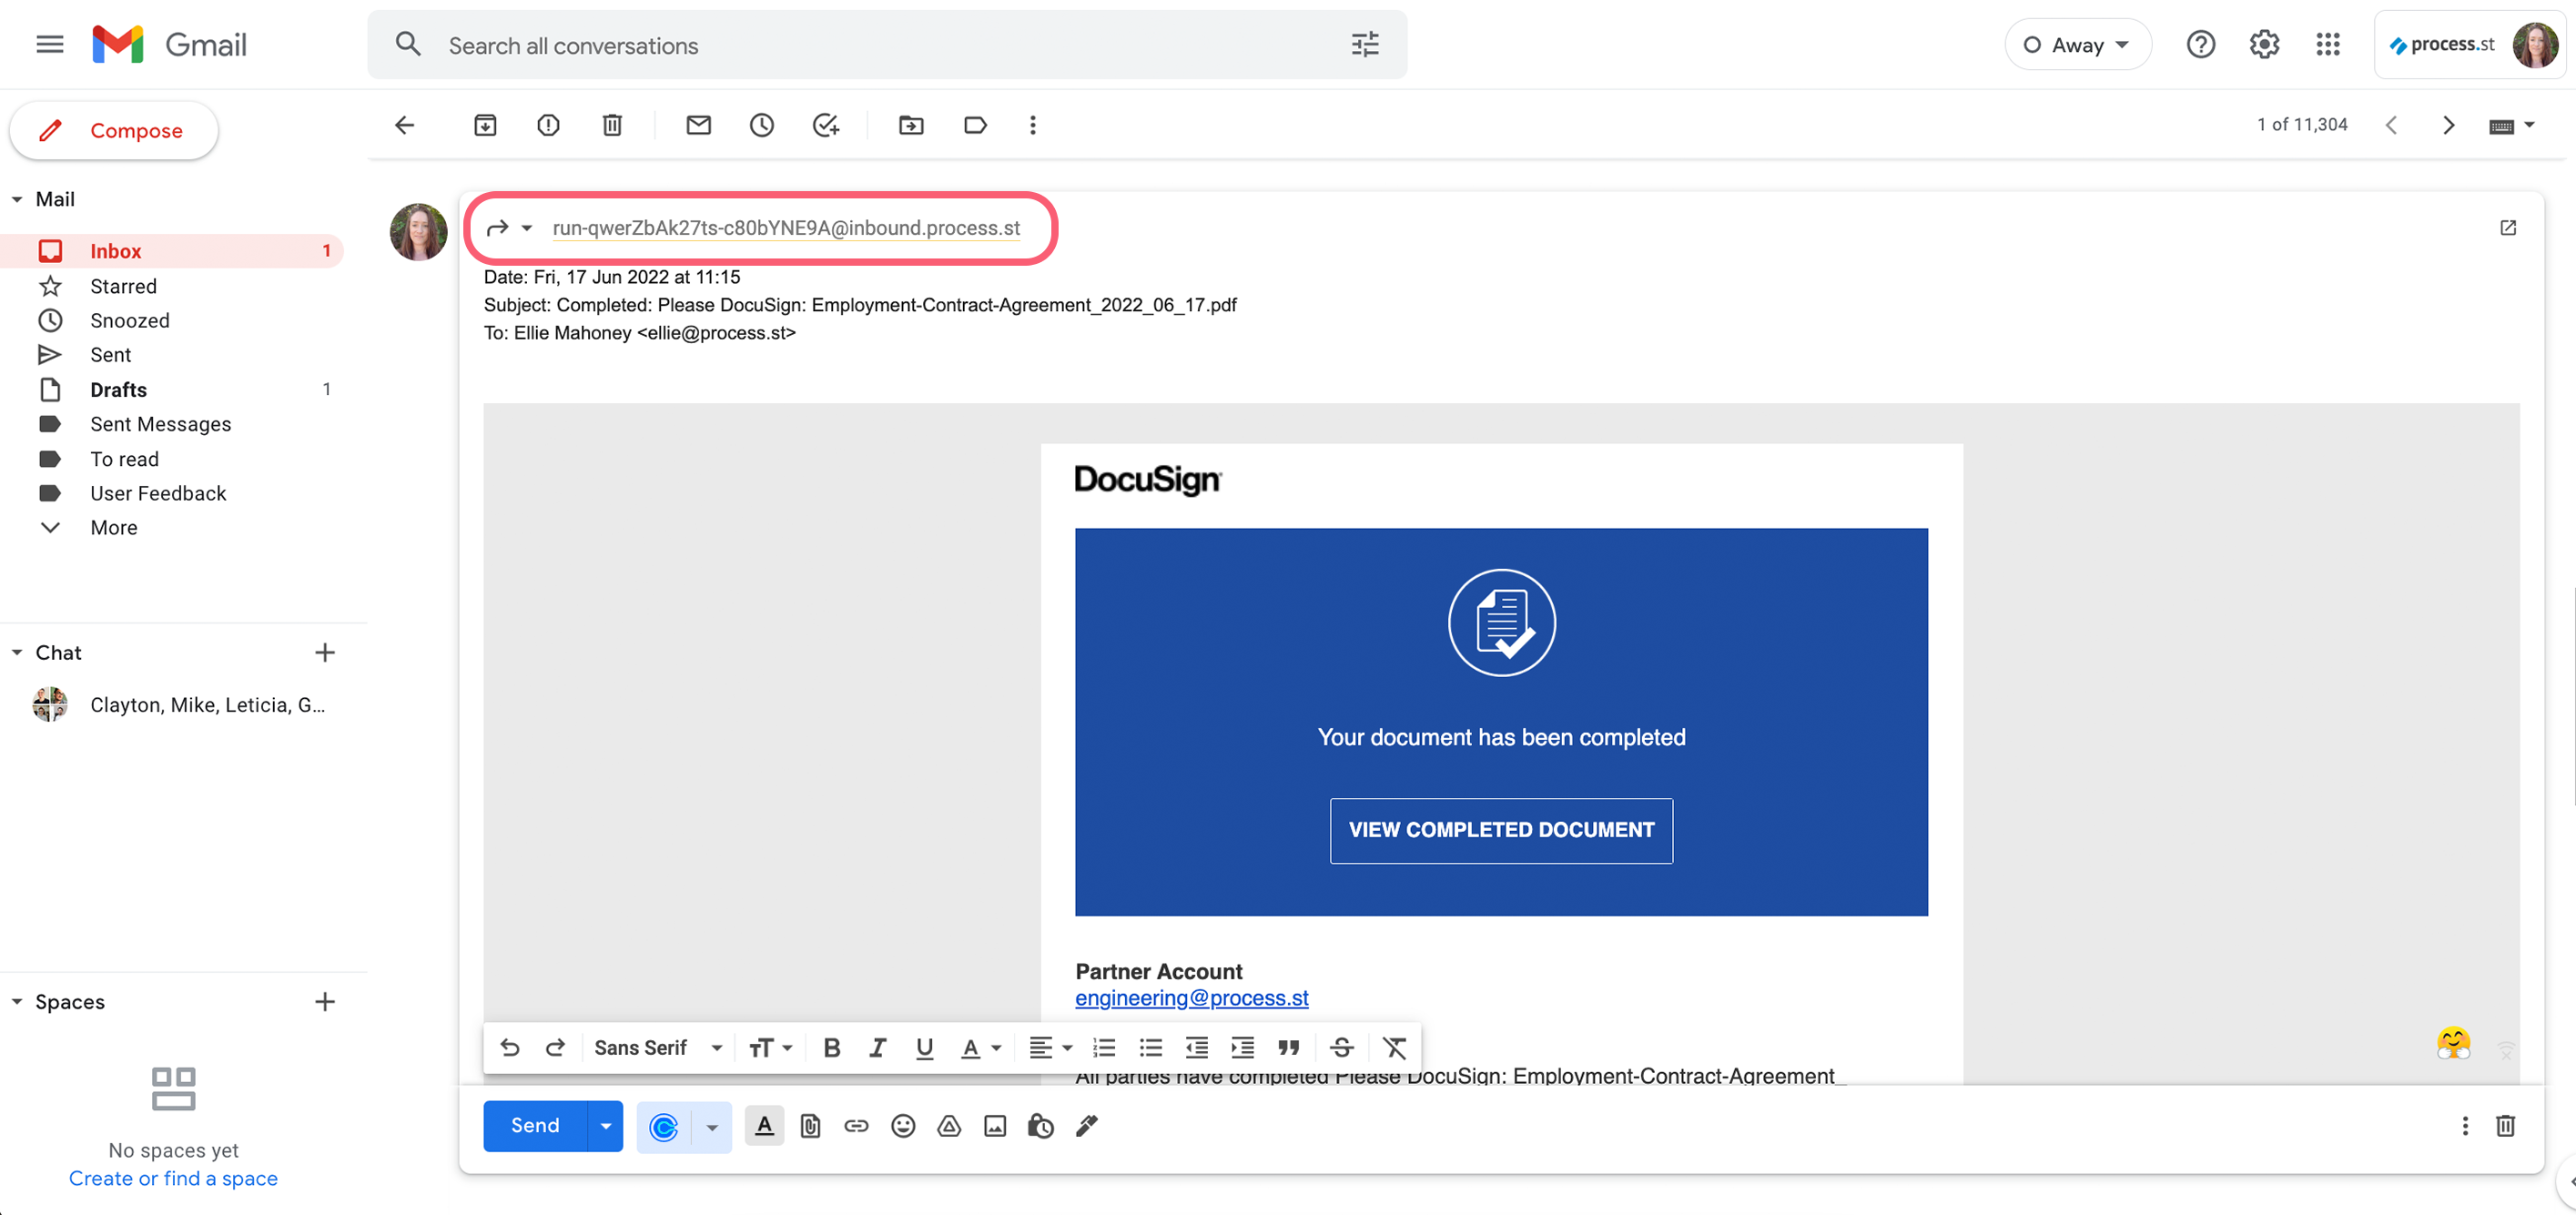Image resolution: width=2576 pixels, height=1215 pixels.
Task: Open the Away status dropdown
Action: click(2077, 44)
